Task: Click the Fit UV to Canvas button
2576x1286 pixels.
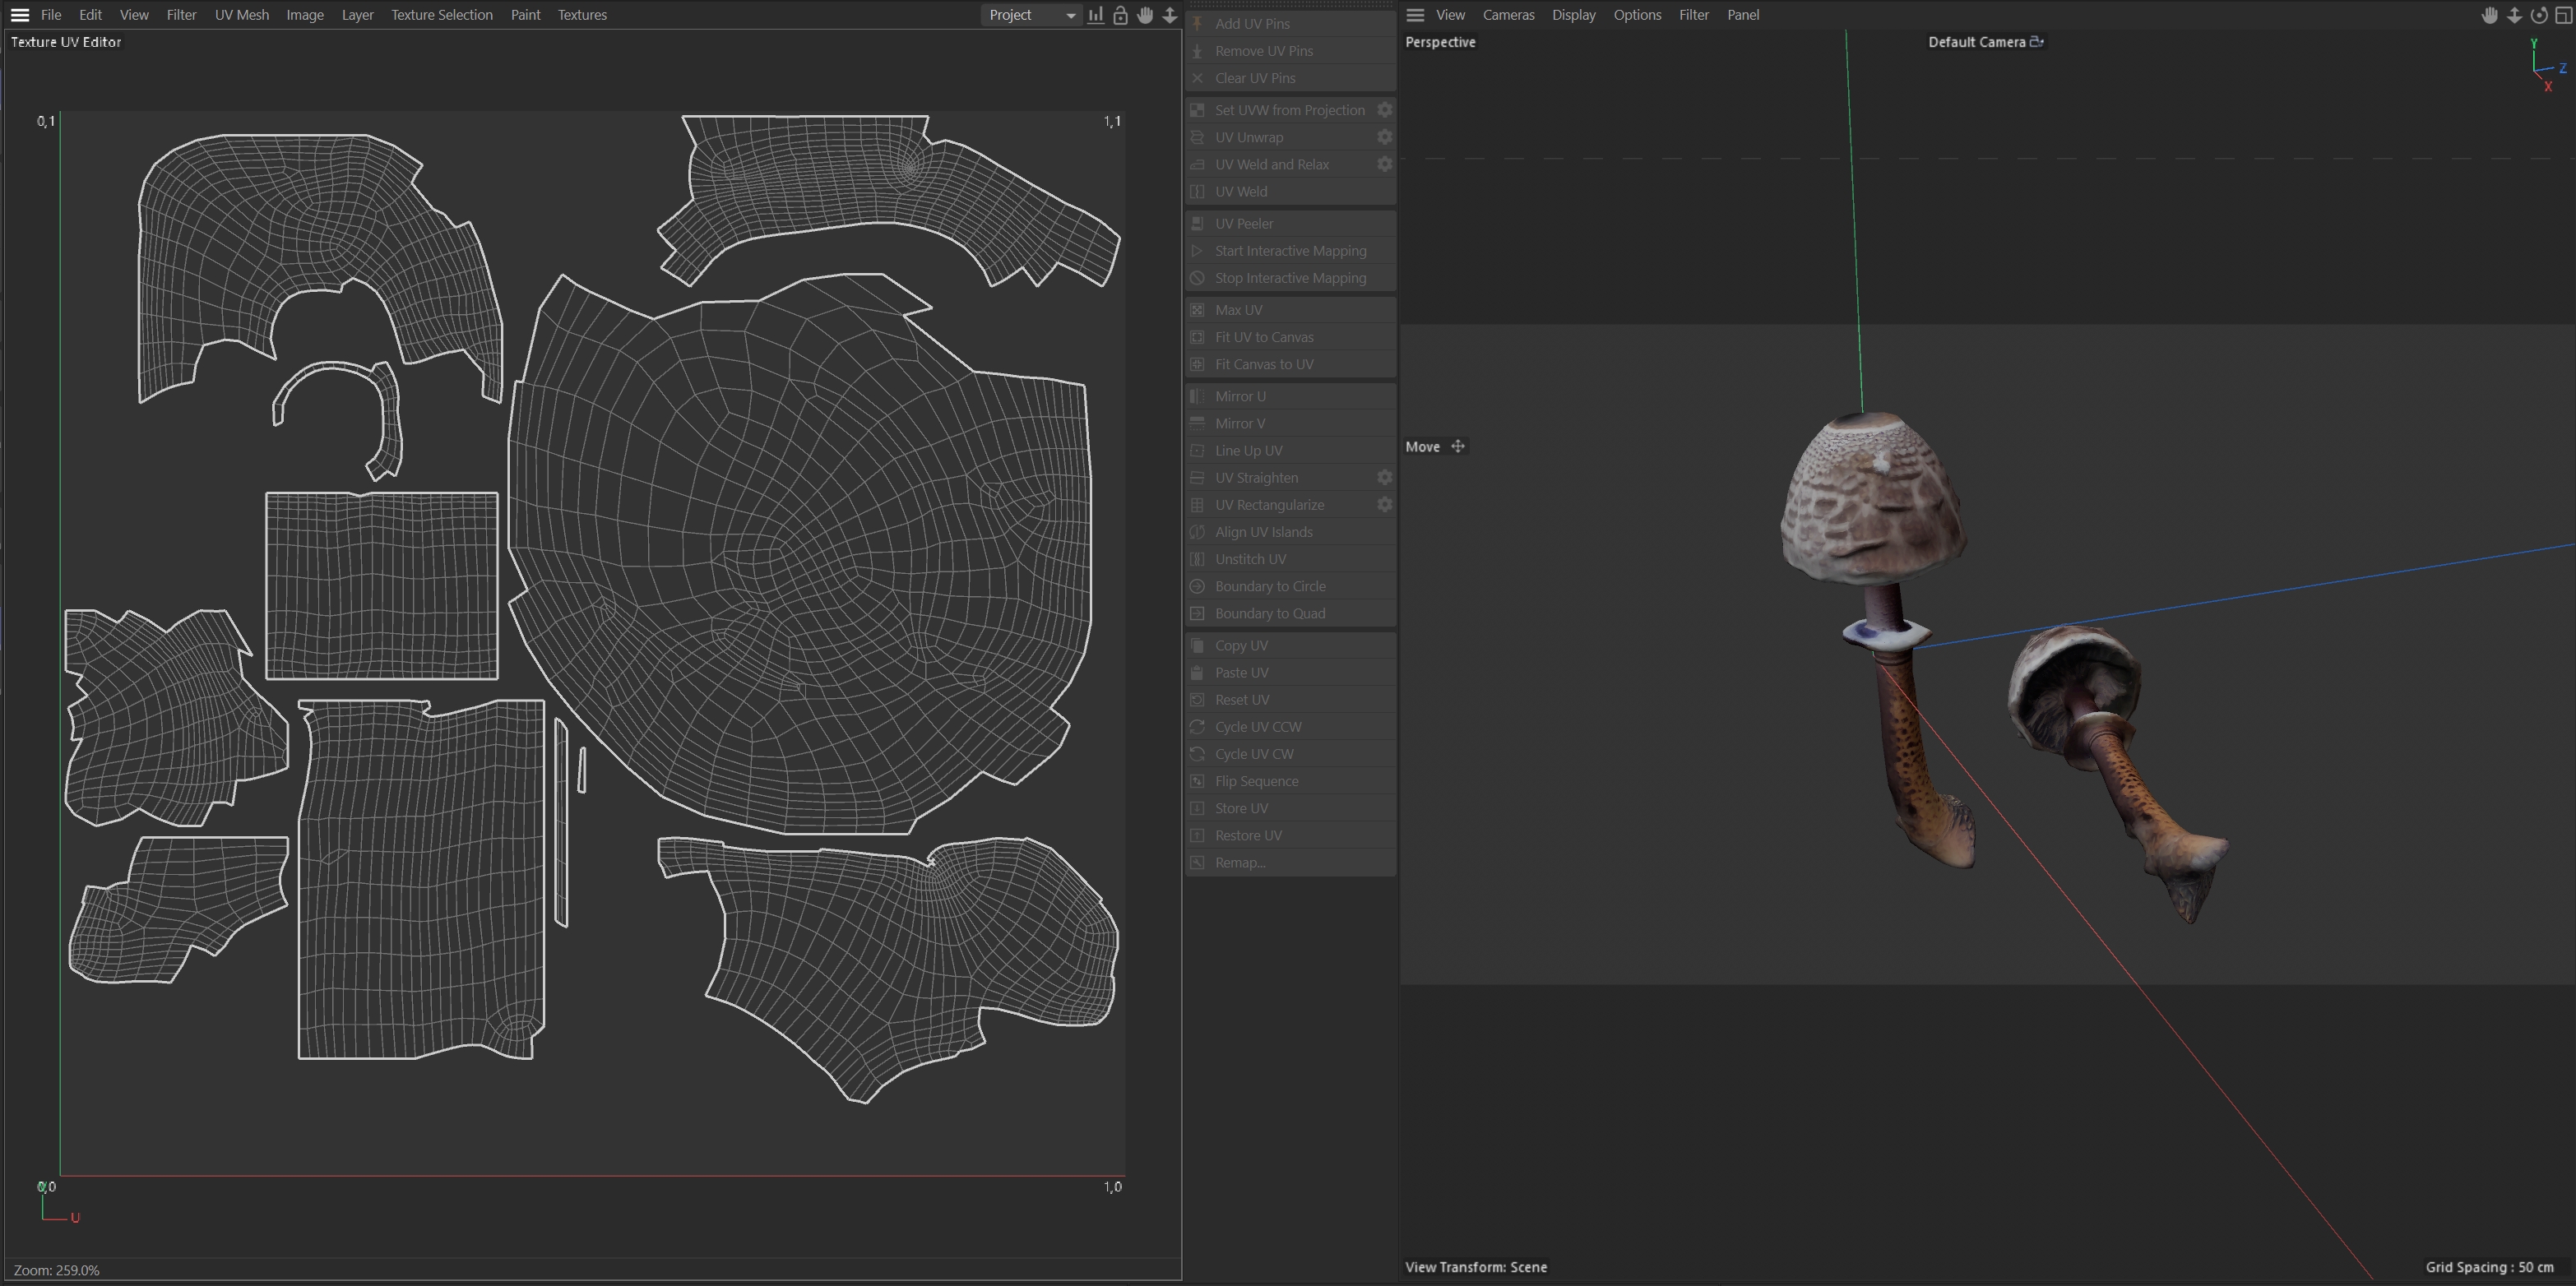Action: (x=1264, y=337)
